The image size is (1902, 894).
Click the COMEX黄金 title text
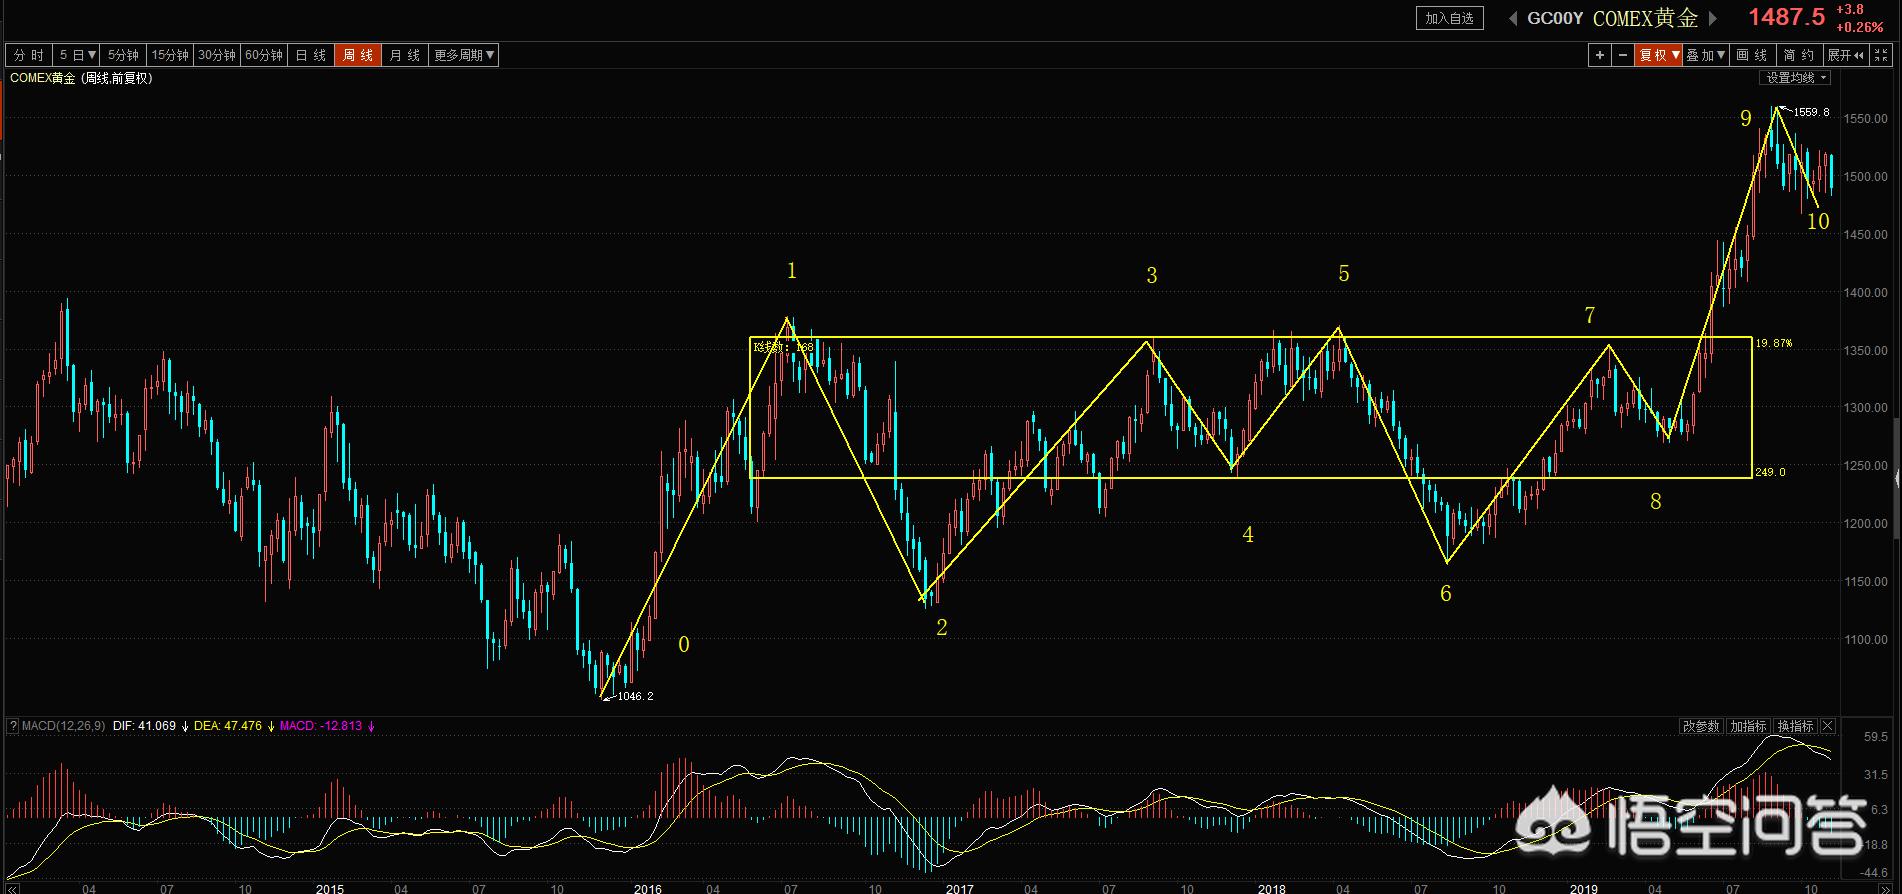1645,18
